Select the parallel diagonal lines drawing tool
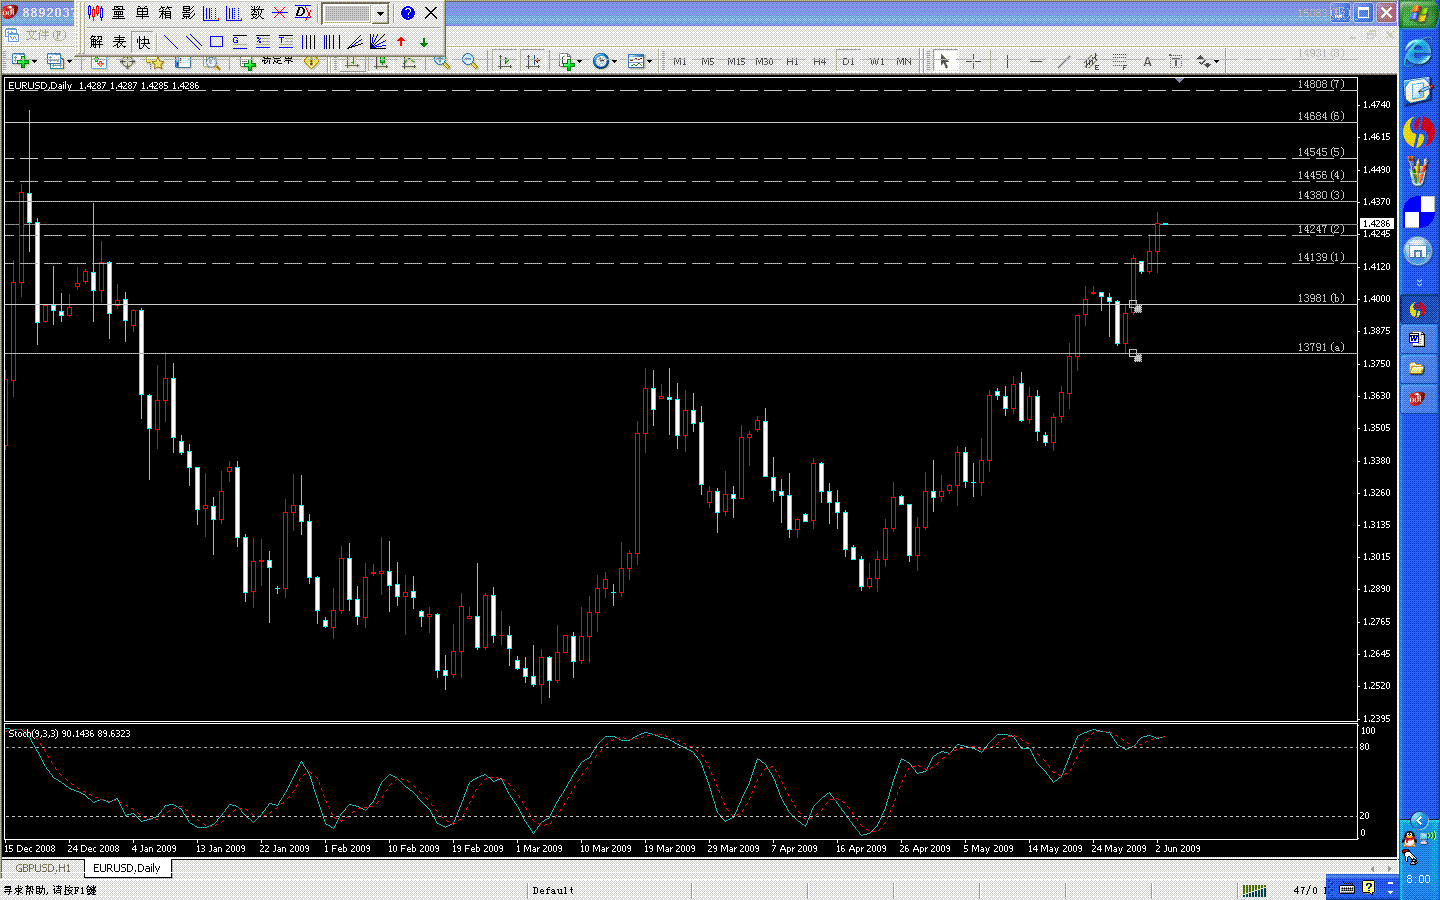This screenshot has width=1440, height=900. tap(193, 42)
